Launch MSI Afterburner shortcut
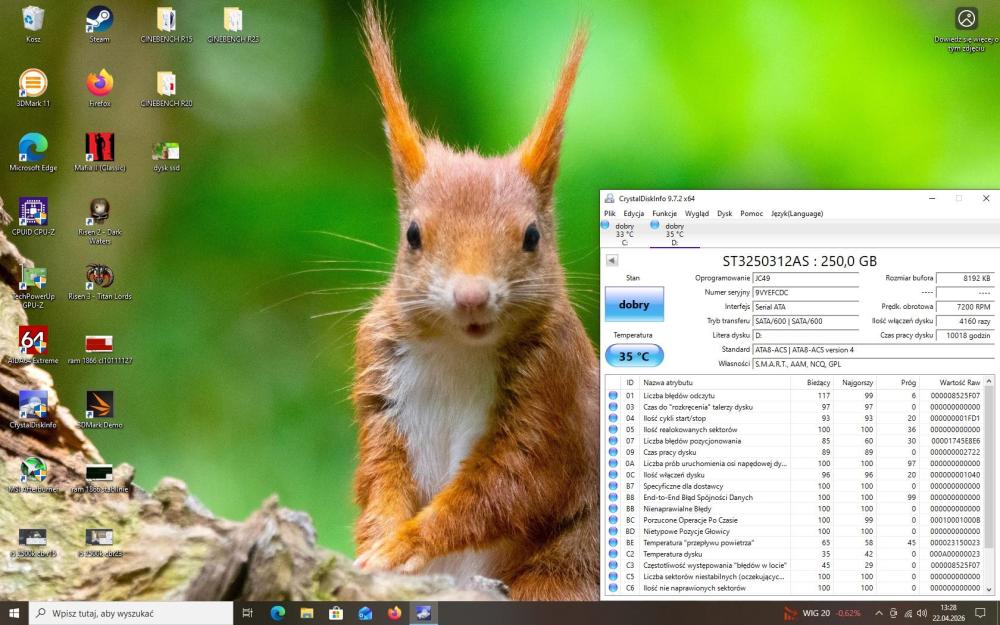The height and width of the screenshot is (625, 1000). (x=33, y=475)
